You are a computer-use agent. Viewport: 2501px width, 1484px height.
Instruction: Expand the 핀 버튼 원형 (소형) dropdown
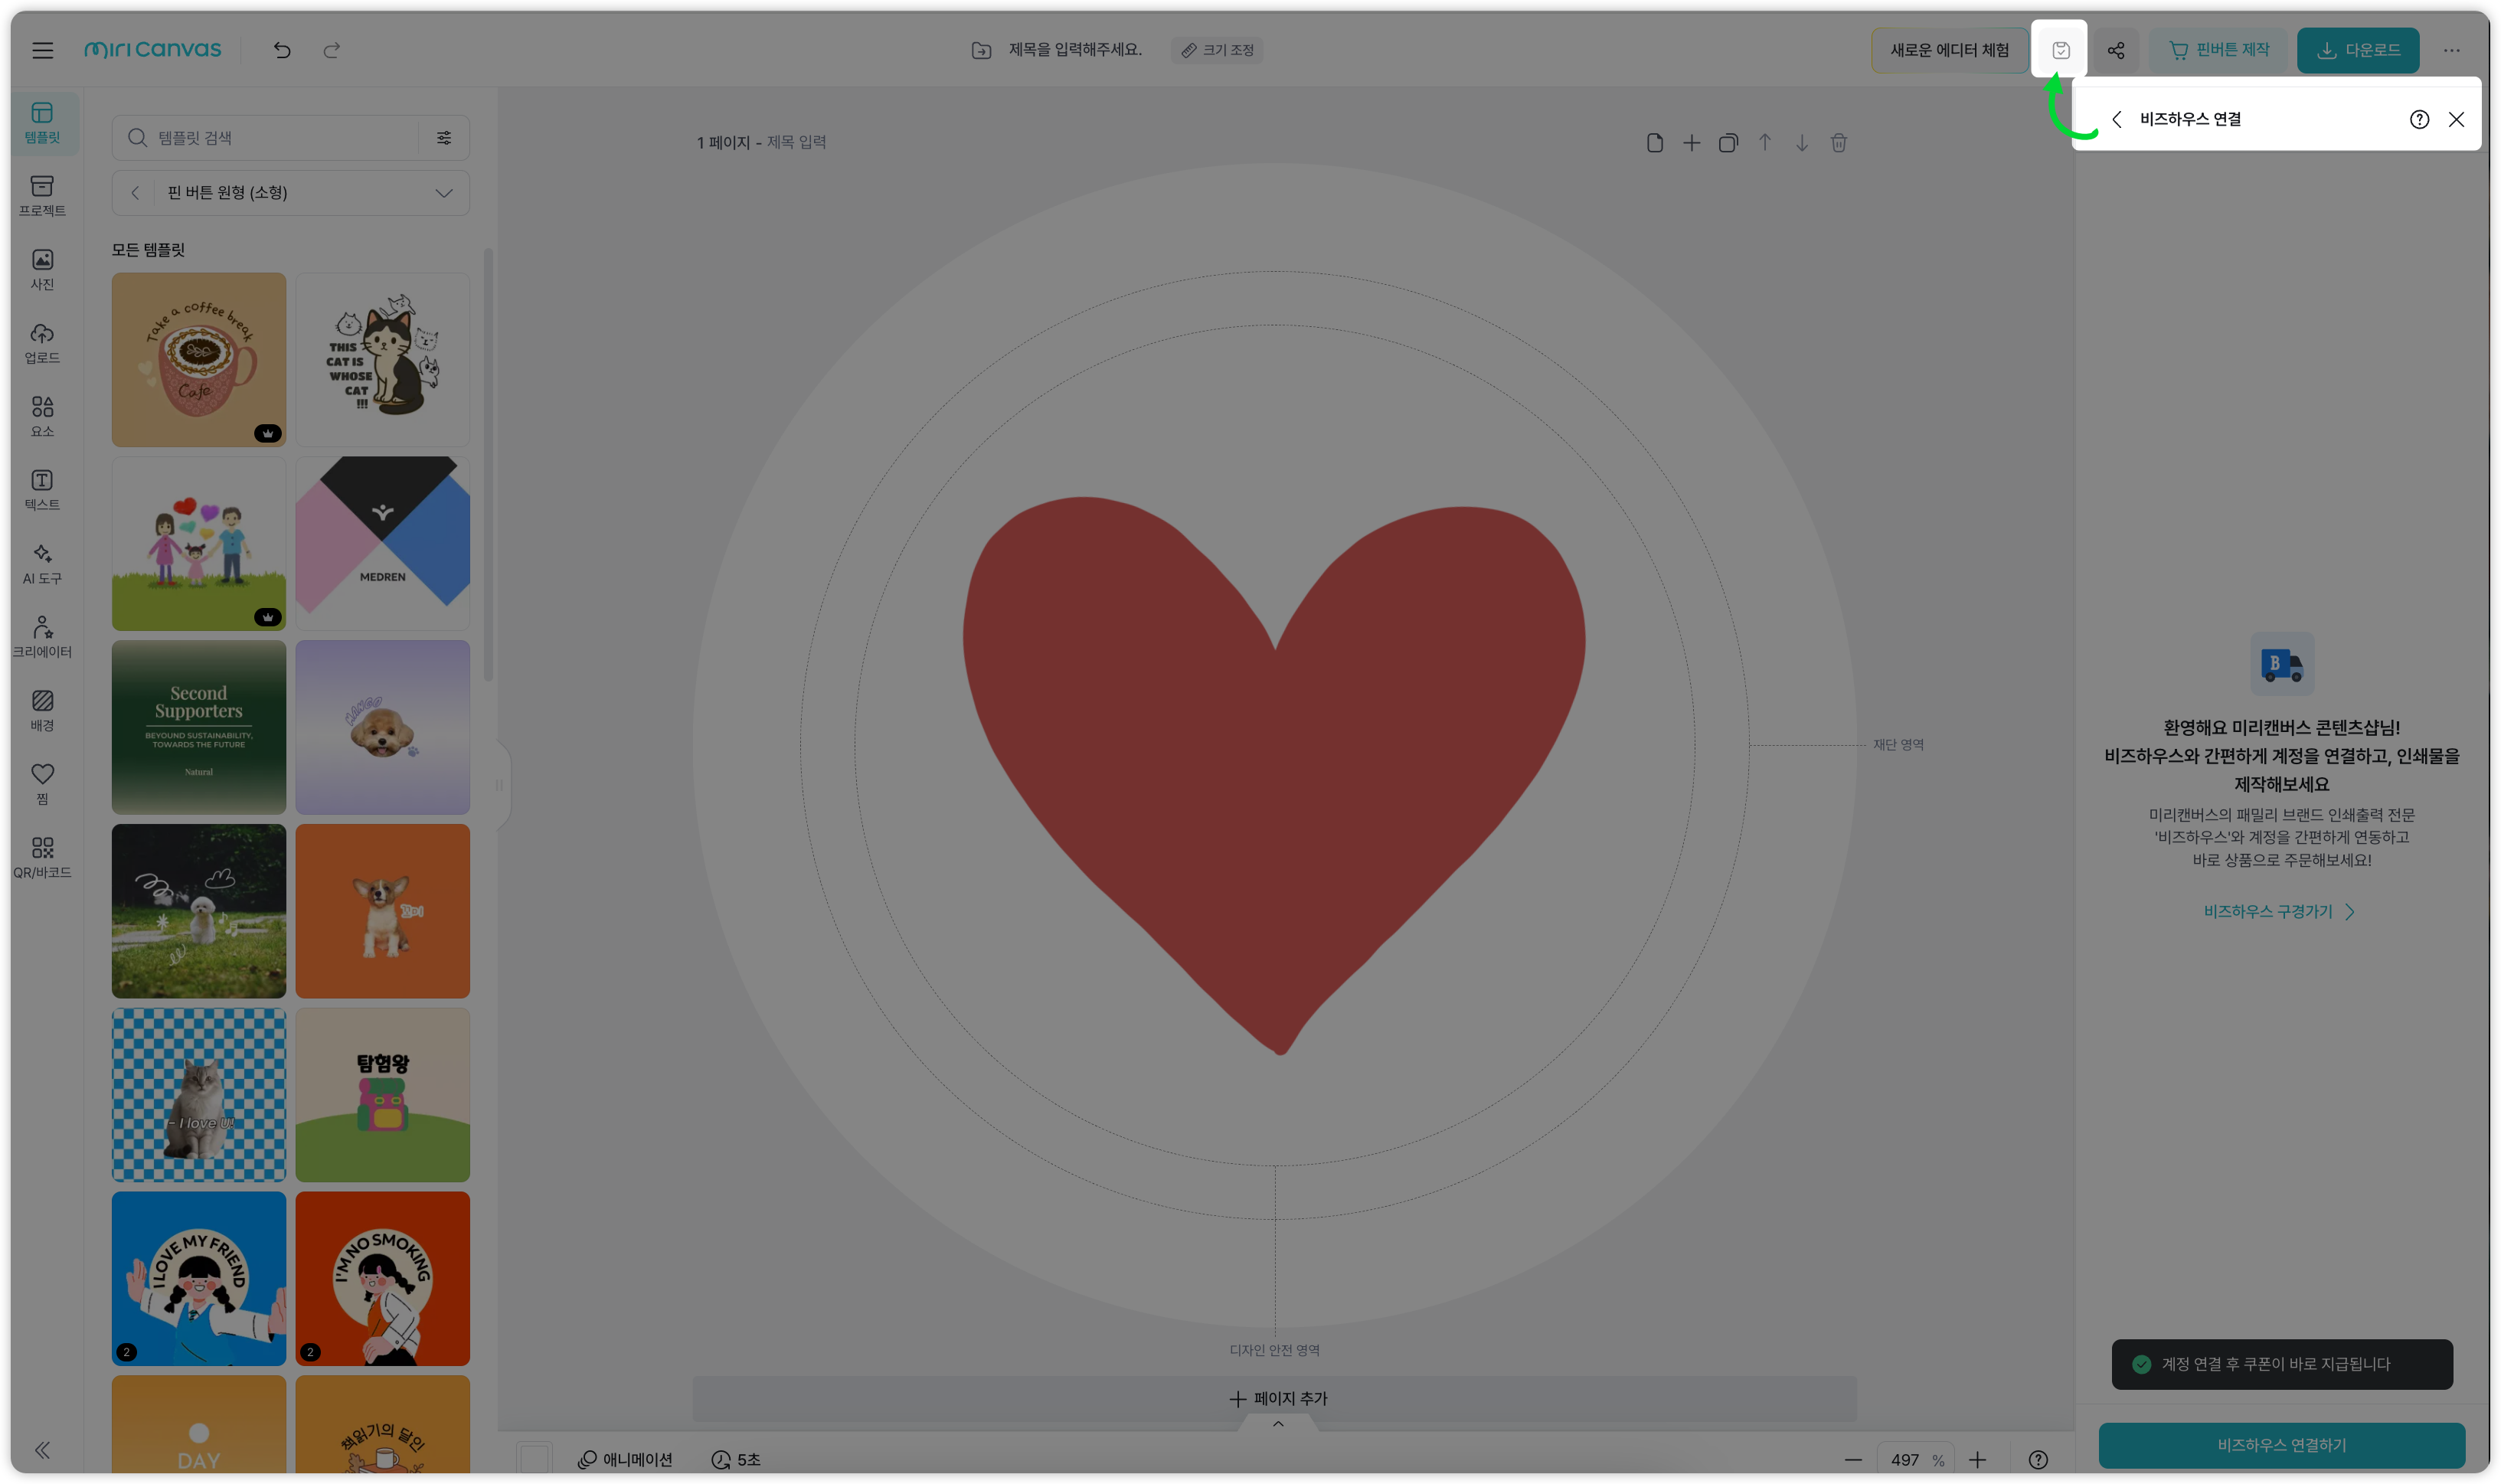(x=443, y=192)
